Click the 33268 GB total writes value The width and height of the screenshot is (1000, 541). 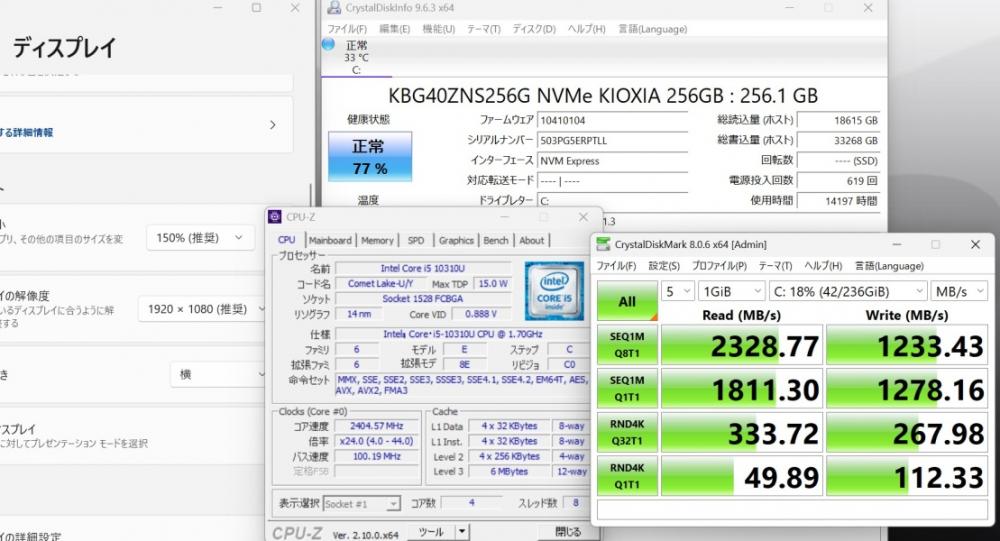click(839, 140)
